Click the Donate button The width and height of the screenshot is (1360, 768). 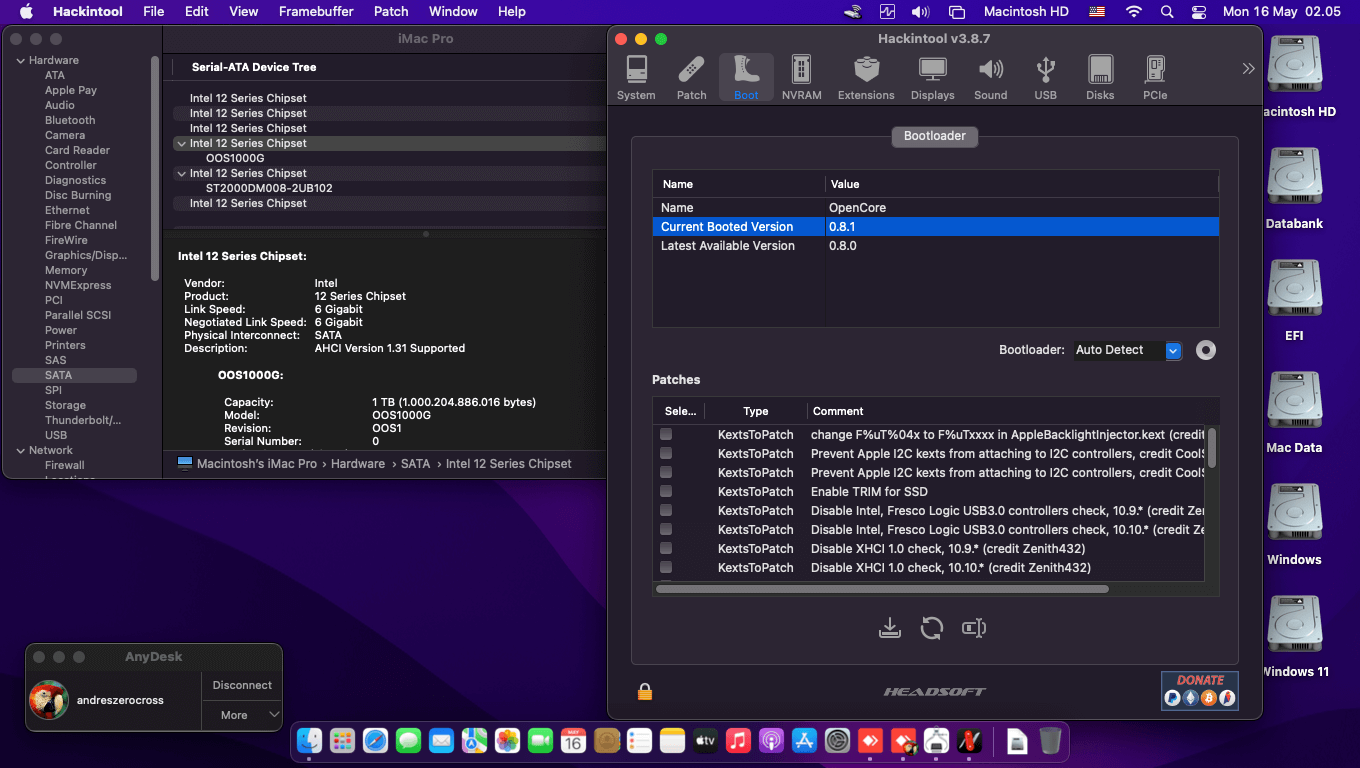(1199, 690)
